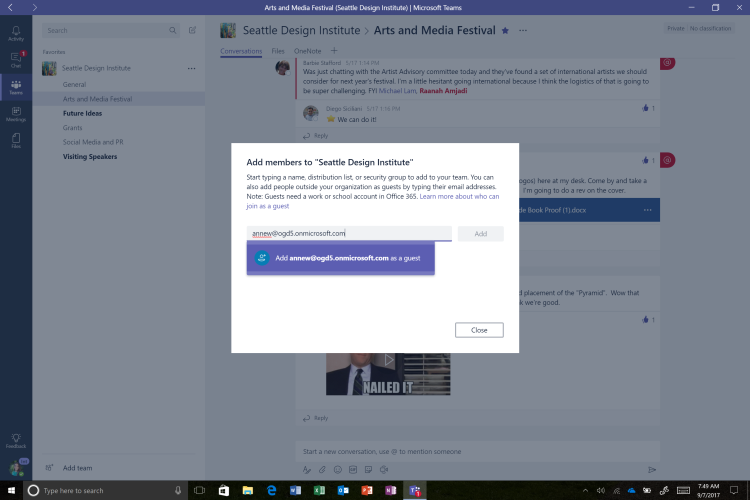Insert a sticker in compose bar
The height and width of the screenshot is (500, 750).
pyautogui.click(x=368, y=470)
